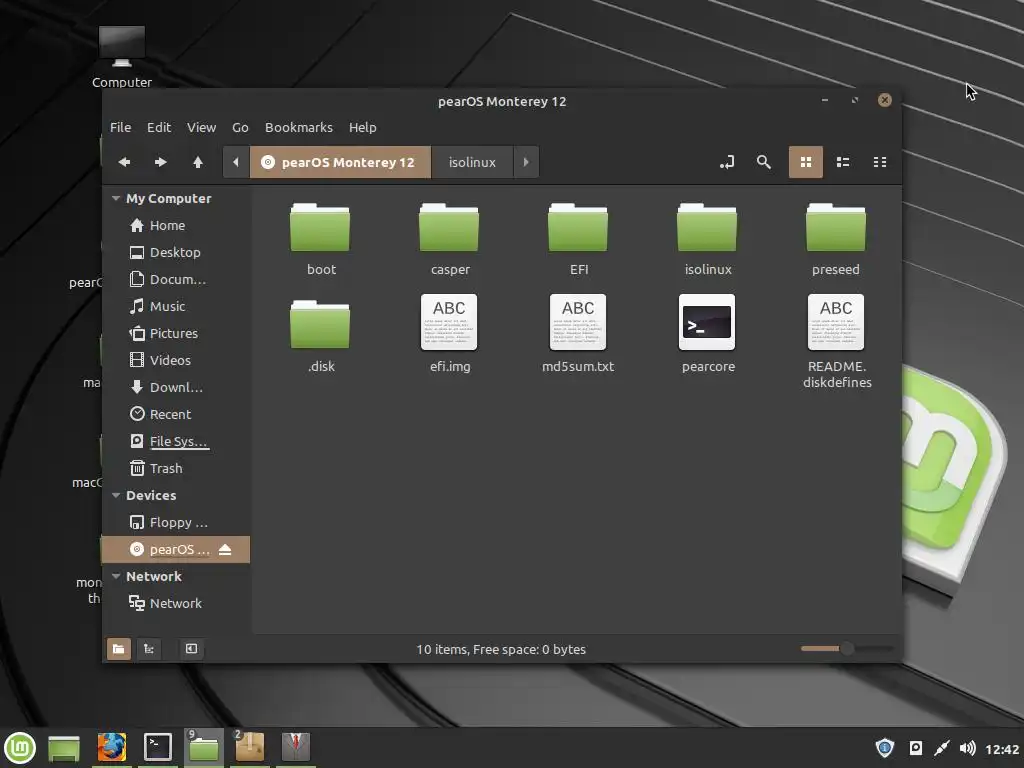This screenshot has height=768, width=1024.
Task: Open the Edit menu
Action: click(x=159, y=127)
